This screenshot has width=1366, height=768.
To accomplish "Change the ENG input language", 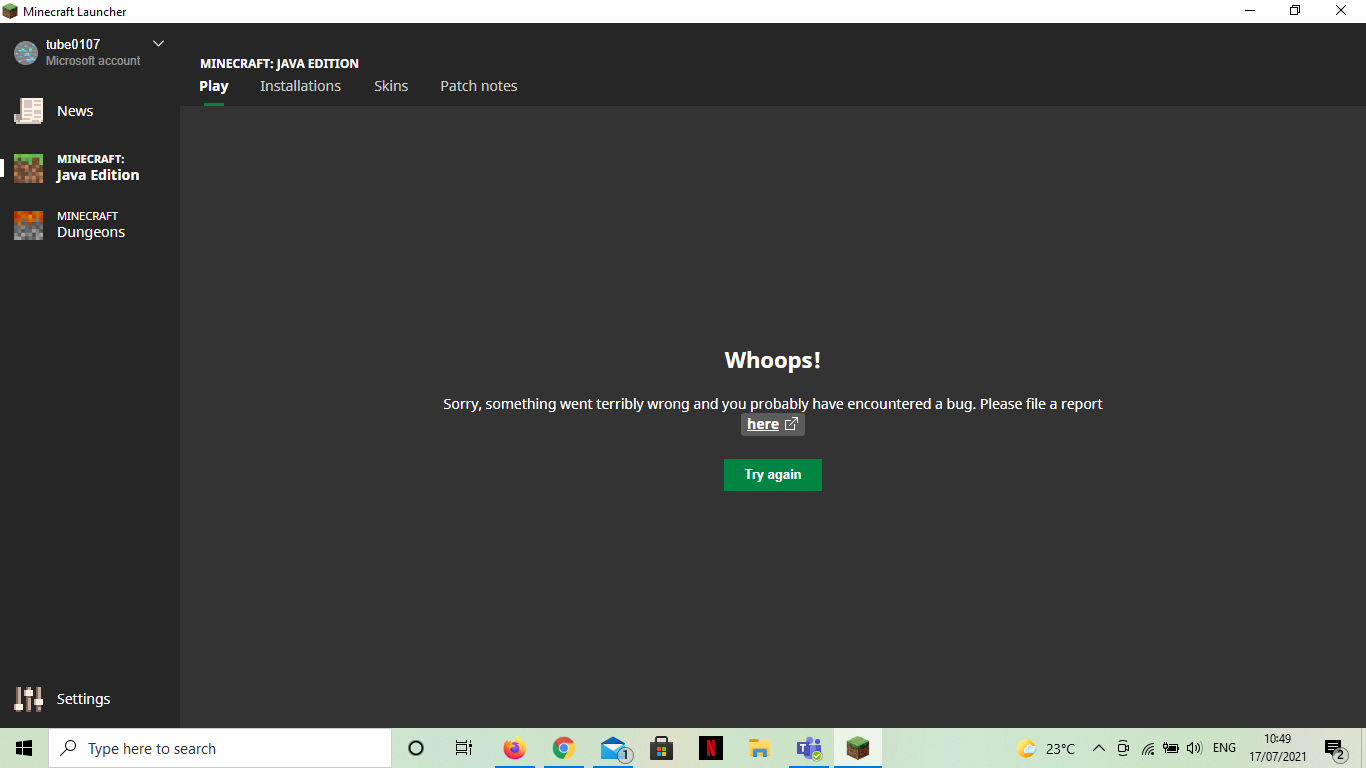I will (x=1224, y=748).
